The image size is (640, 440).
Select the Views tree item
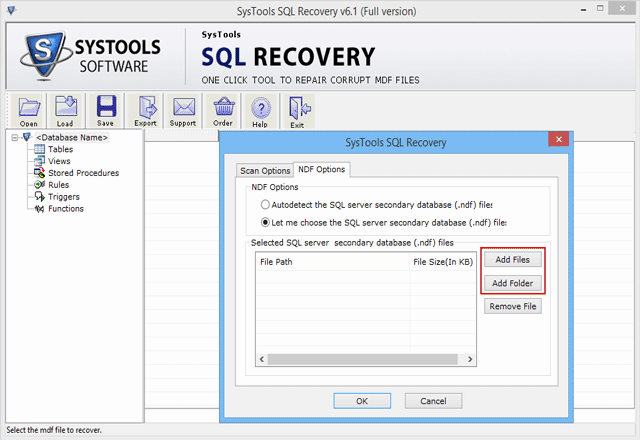(59, 161)
